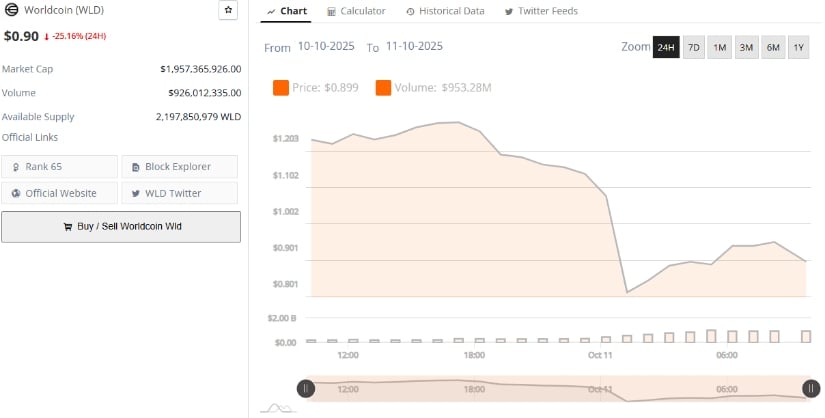
Task: Select the Chart tab
Action: 287,11
